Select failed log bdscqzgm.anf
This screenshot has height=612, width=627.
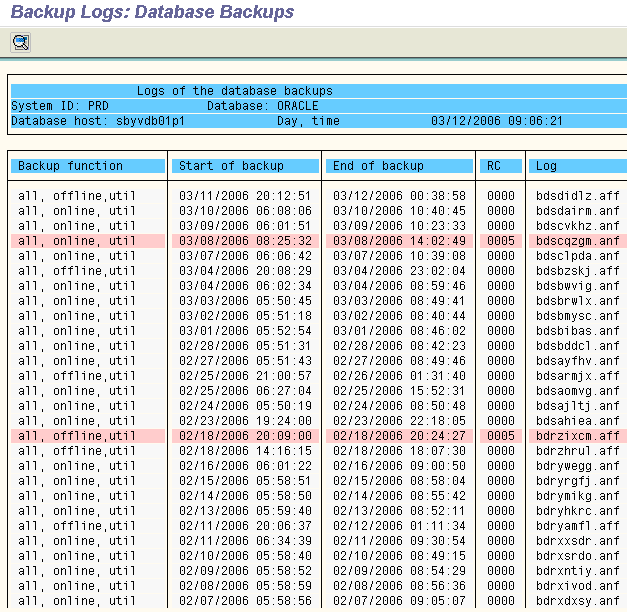(x=577, y=241)
